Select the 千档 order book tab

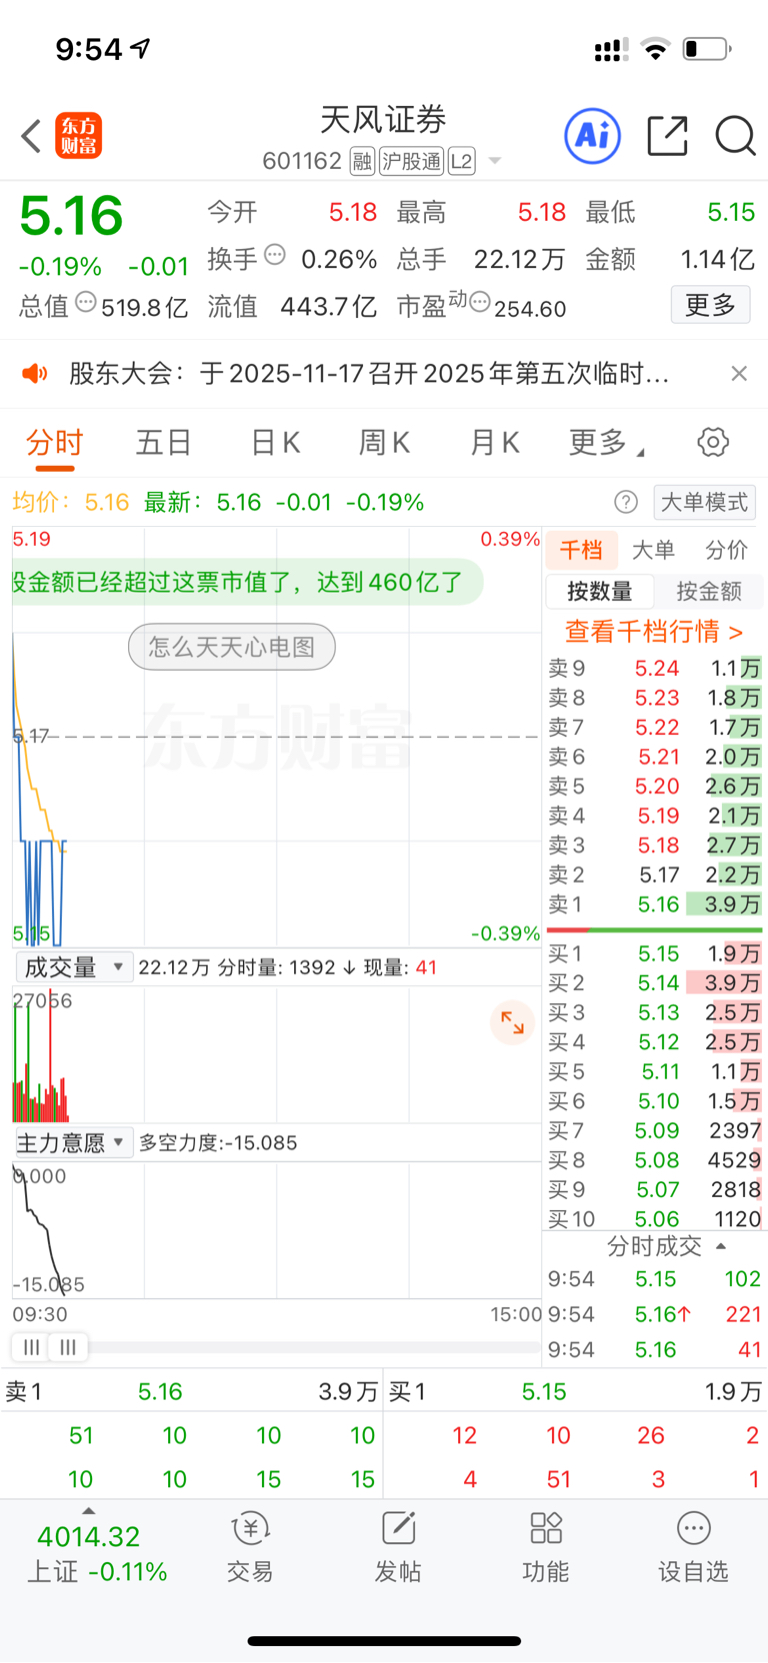(x=581, y=550)
